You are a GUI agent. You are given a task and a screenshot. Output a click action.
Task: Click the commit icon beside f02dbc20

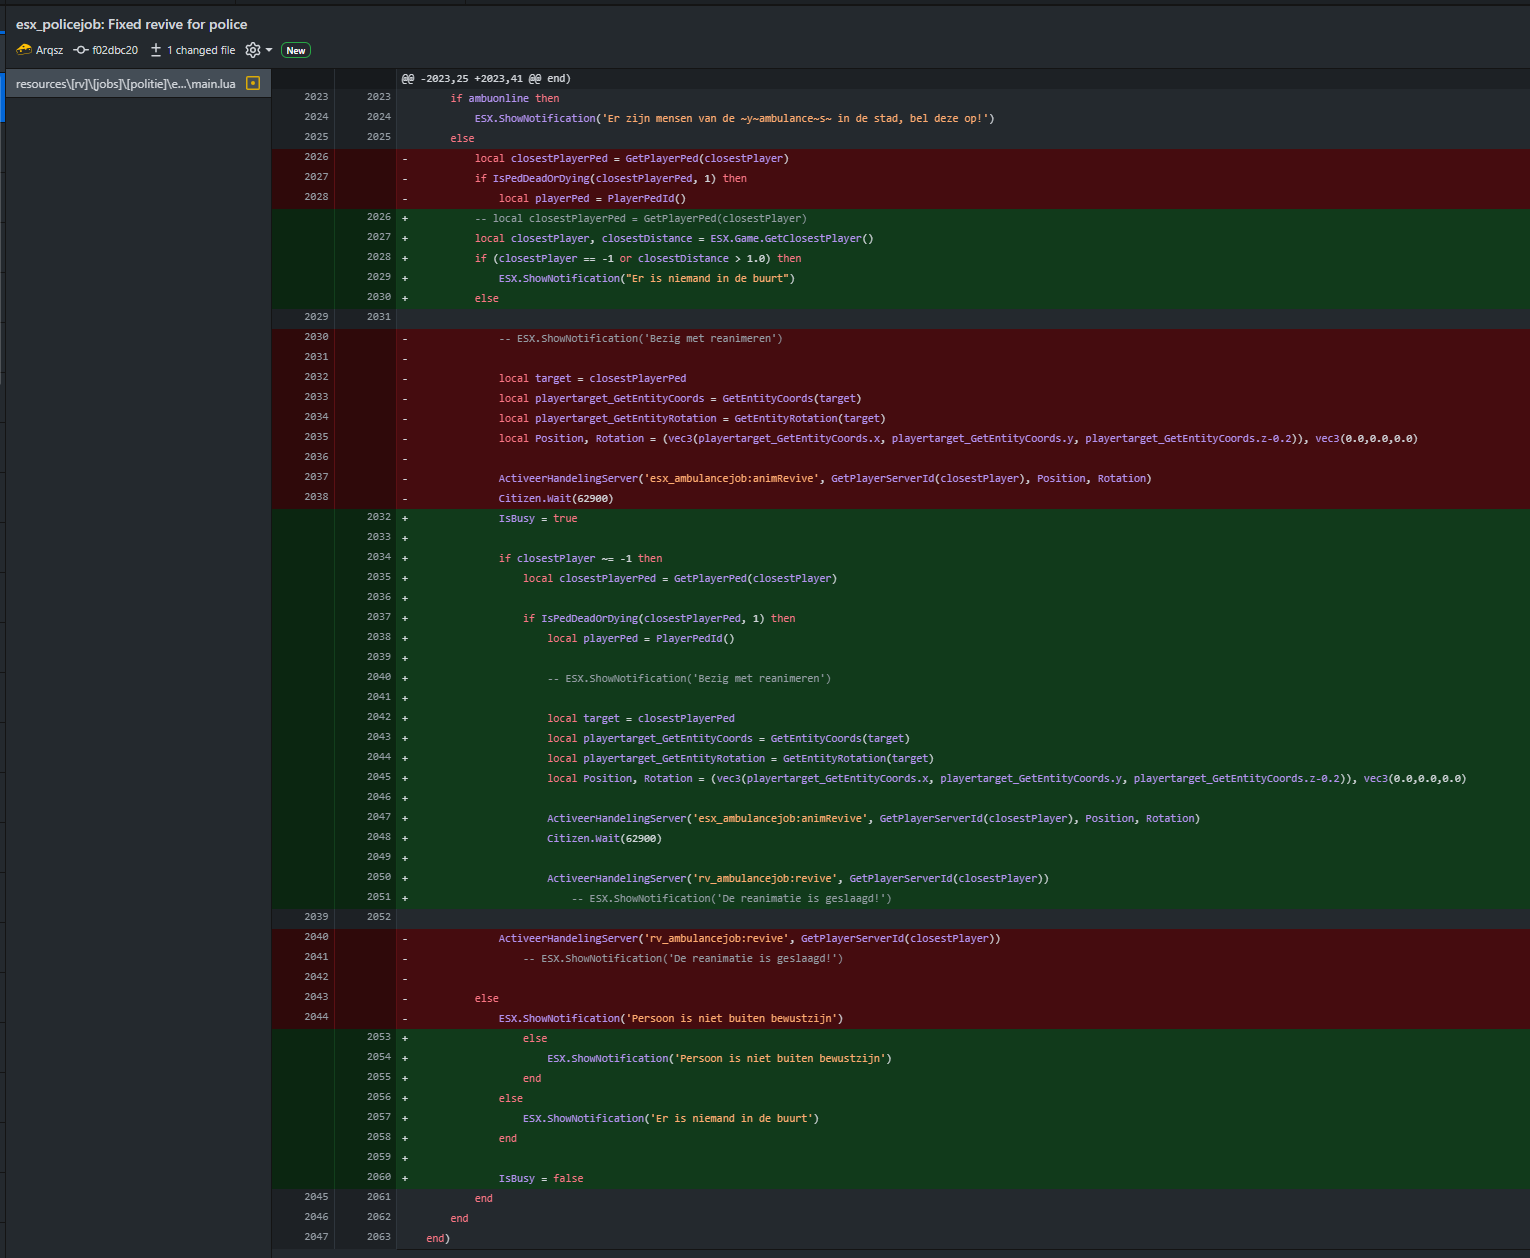coord(81,50)
